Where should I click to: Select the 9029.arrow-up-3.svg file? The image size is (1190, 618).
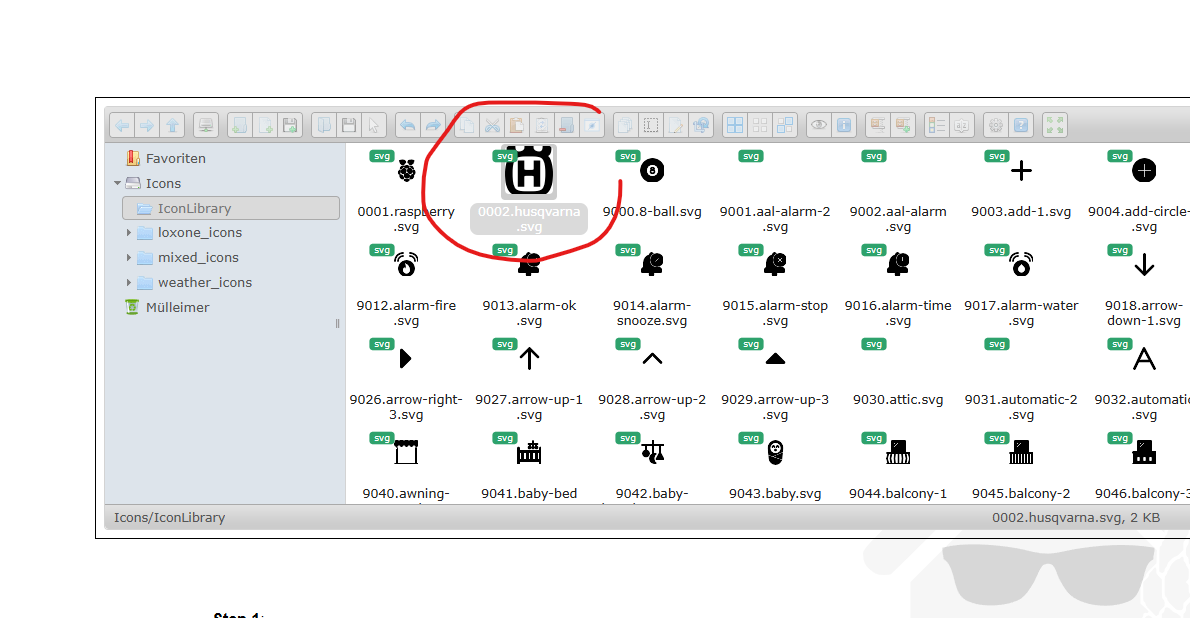pos(775,380)
